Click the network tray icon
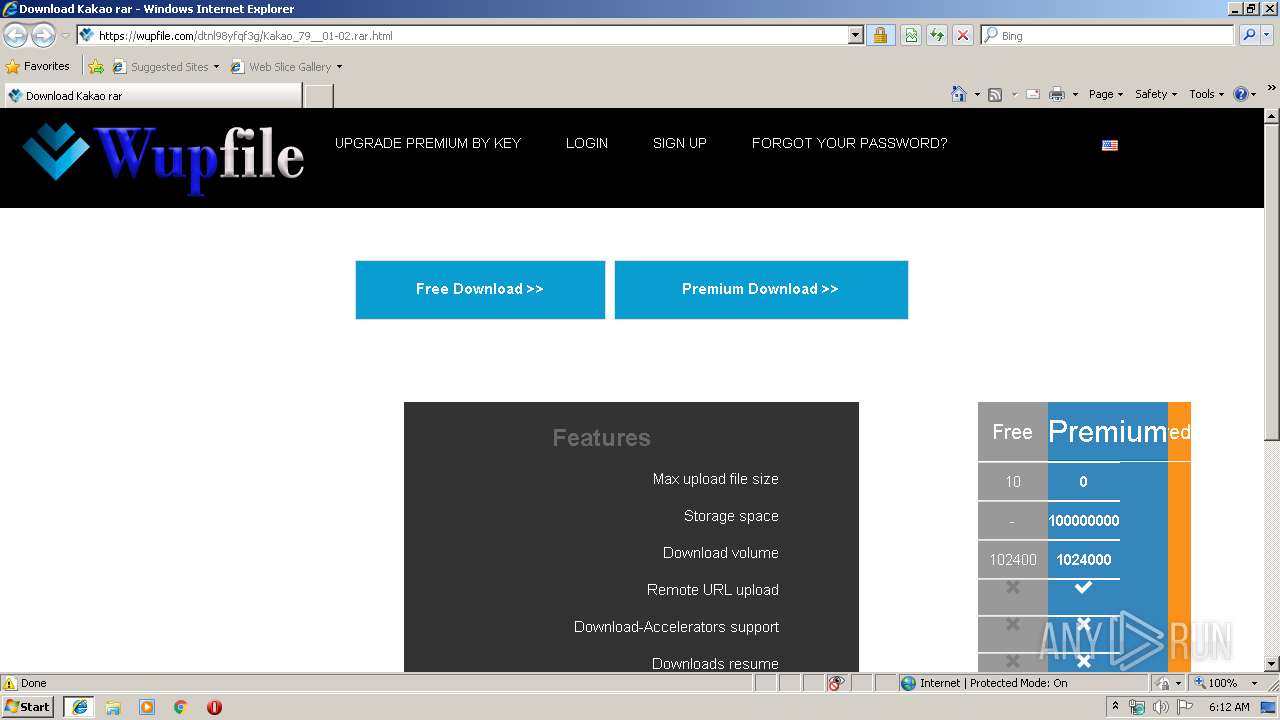 [1137, 707]
